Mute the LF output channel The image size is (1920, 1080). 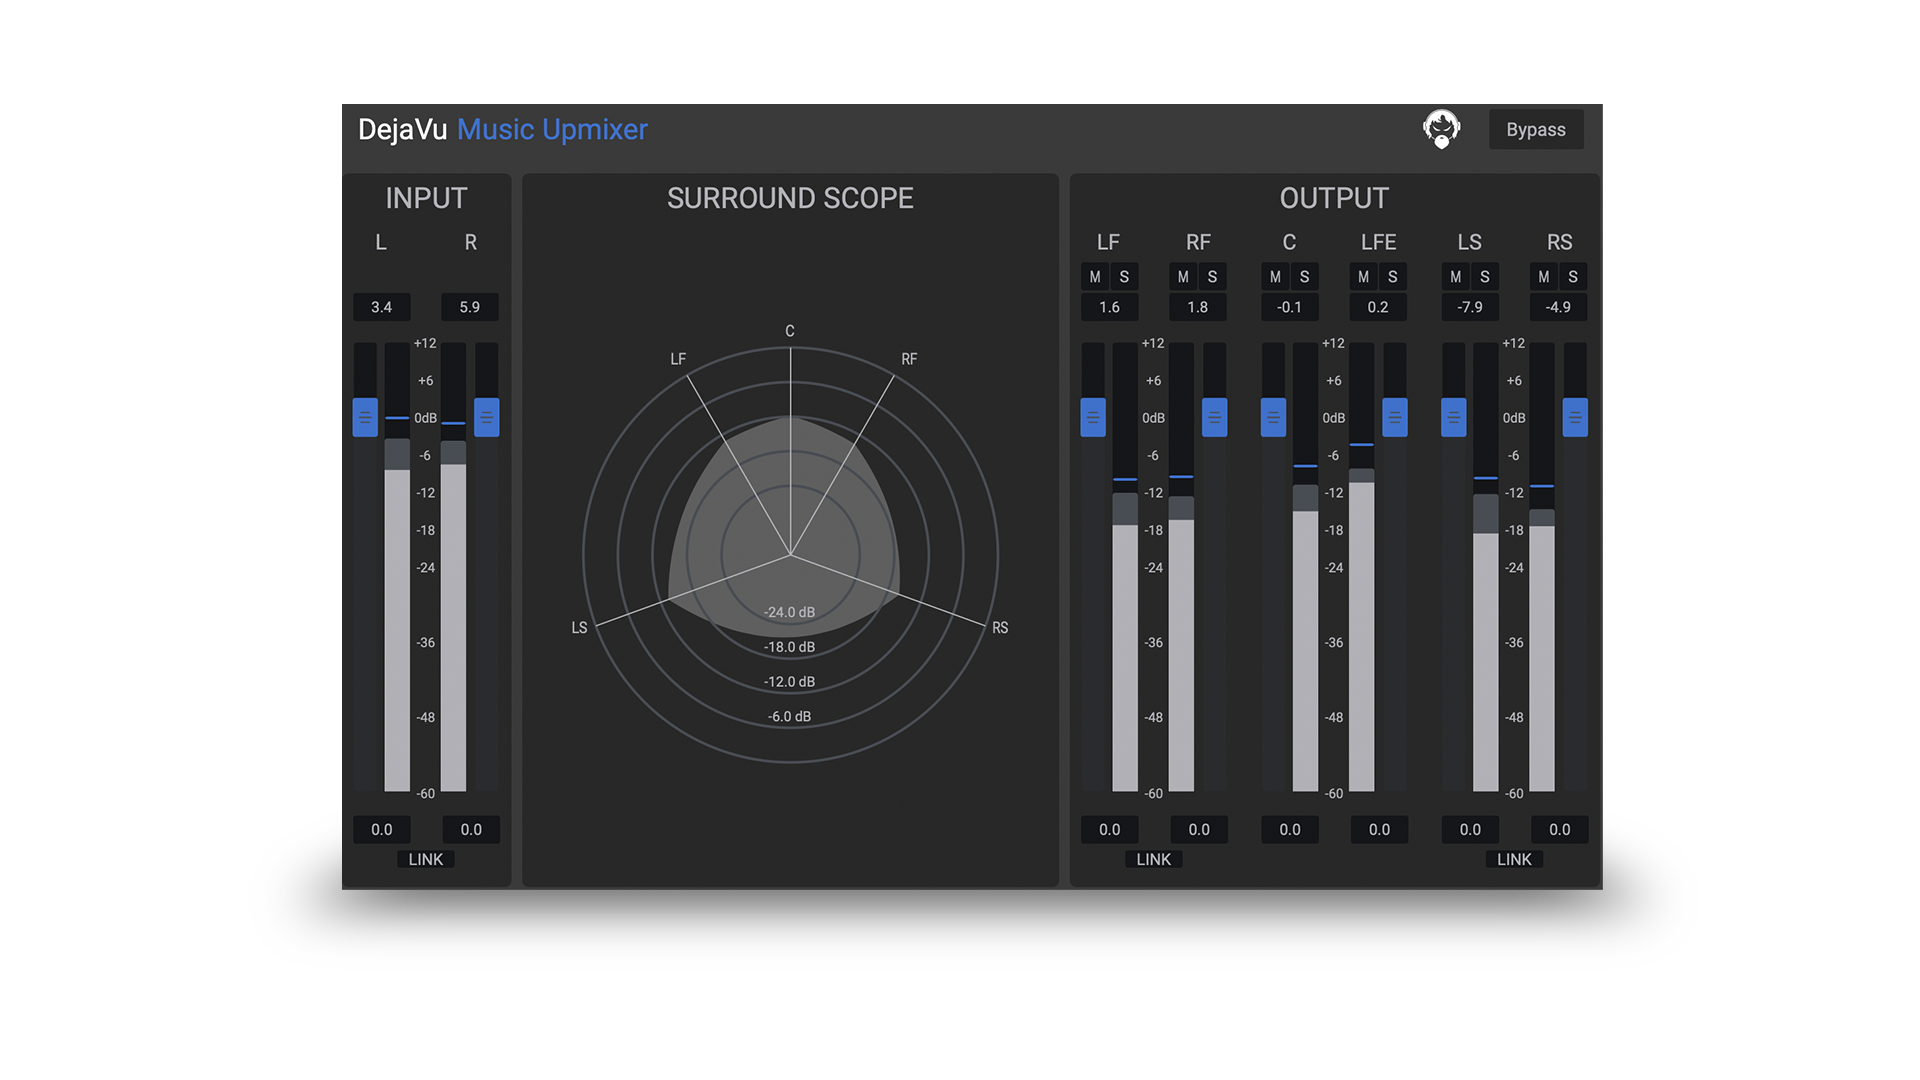click(1095, 277)
